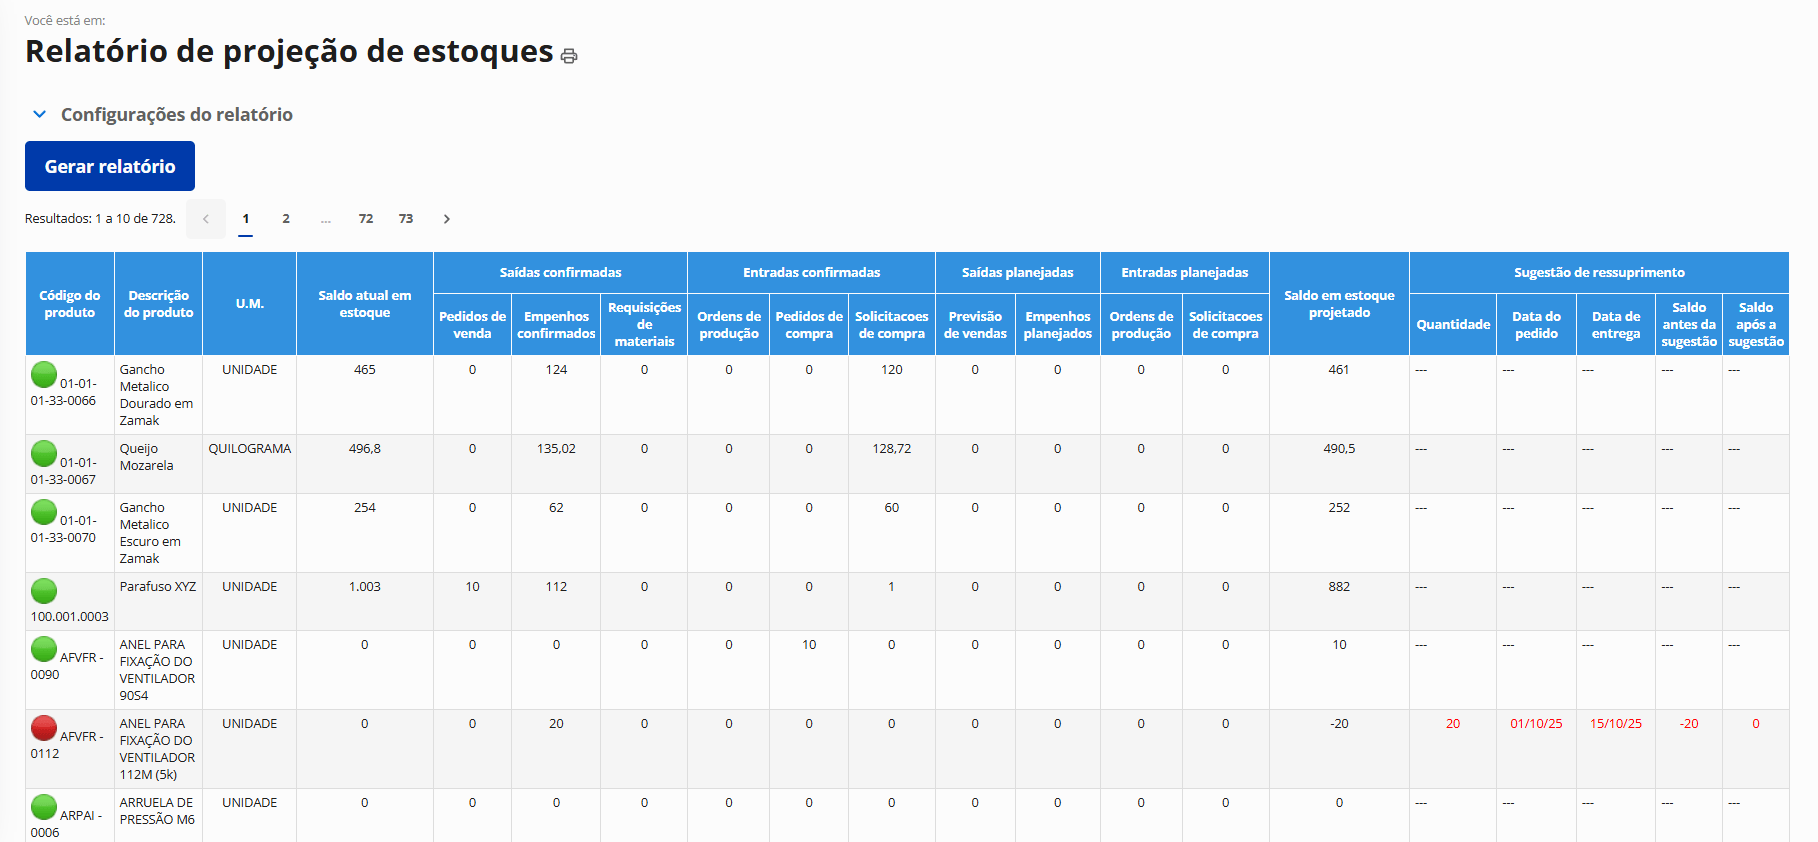Select current page 1 in pagination
Viewport: 1818px width, 842px height.
(x=246, y=219)
